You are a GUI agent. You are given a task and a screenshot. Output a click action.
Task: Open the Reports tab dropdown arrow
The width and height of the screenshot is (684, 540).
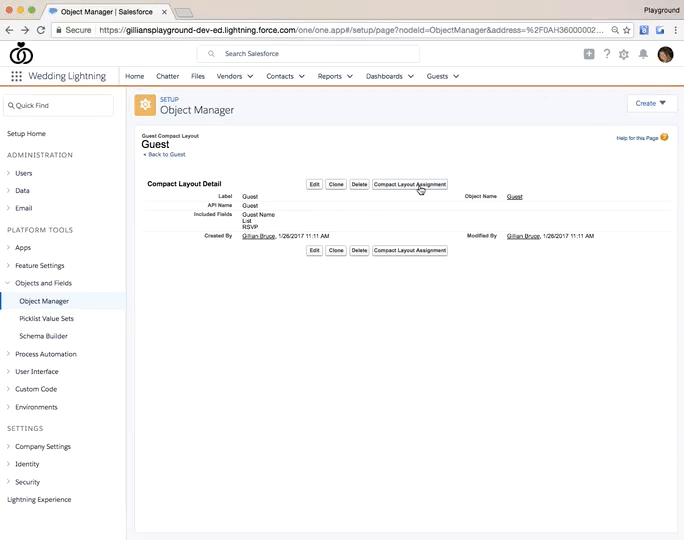click(350, 76)
